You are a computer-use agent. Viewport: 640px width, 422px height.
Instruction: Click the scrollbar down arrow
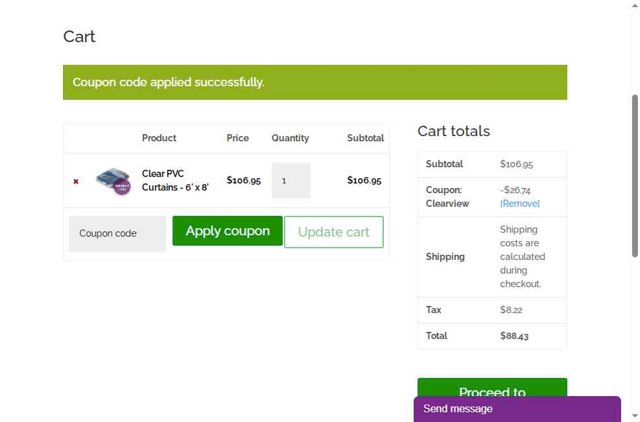[635, 417]
